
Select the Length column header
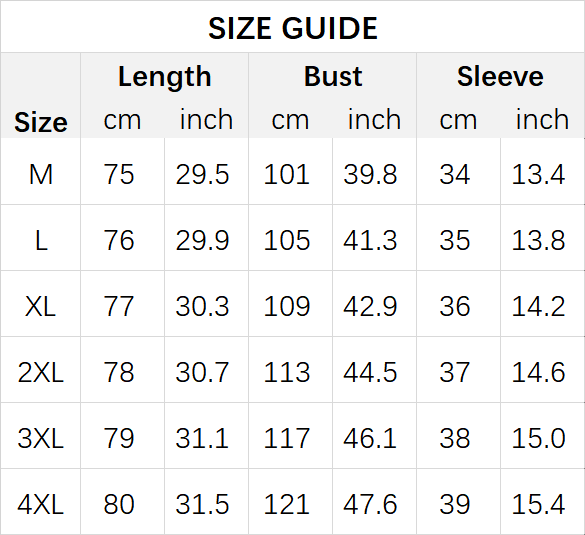click(x=165, y=77)
